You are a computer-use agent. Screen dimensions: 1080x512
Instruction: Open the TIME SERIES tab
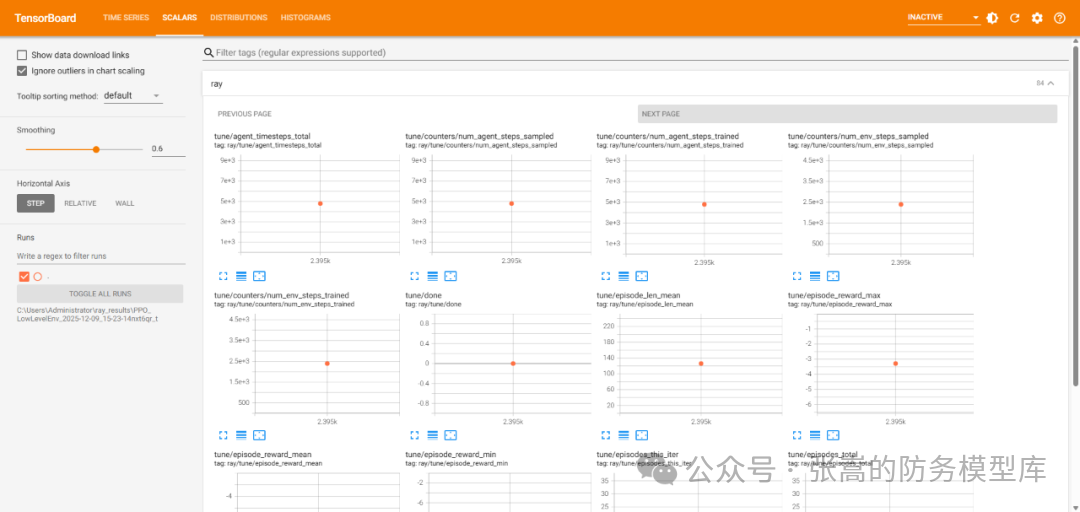[x=126, y=18]
